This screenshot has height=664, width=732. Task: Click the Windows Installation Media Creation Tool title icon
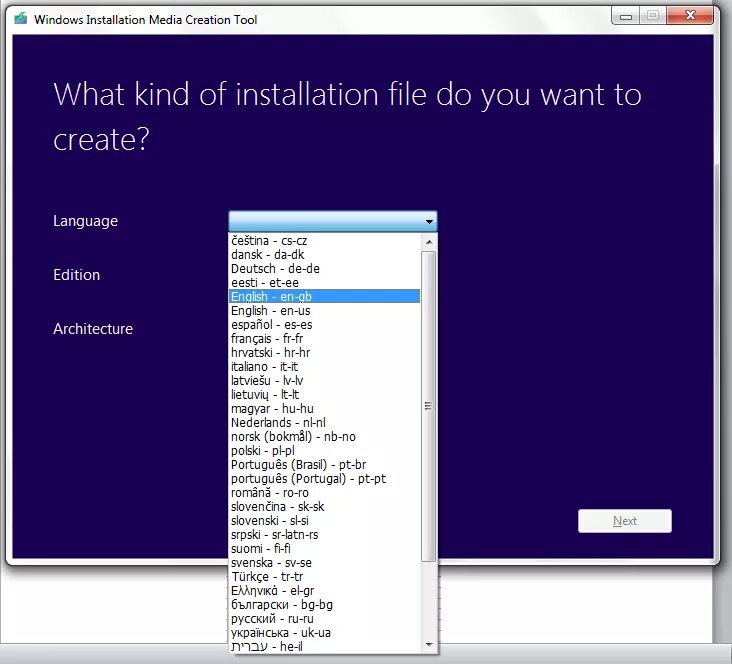tap(21, 19)
